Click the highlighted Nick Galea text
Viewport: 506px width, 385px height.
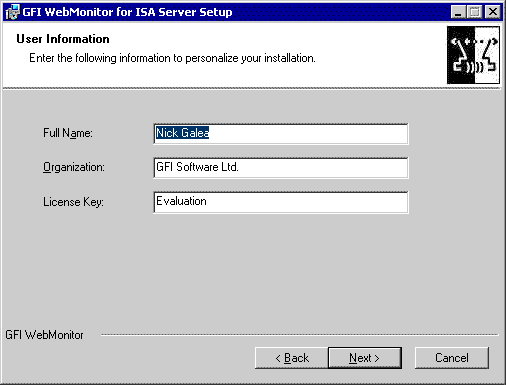click(183, 133)
